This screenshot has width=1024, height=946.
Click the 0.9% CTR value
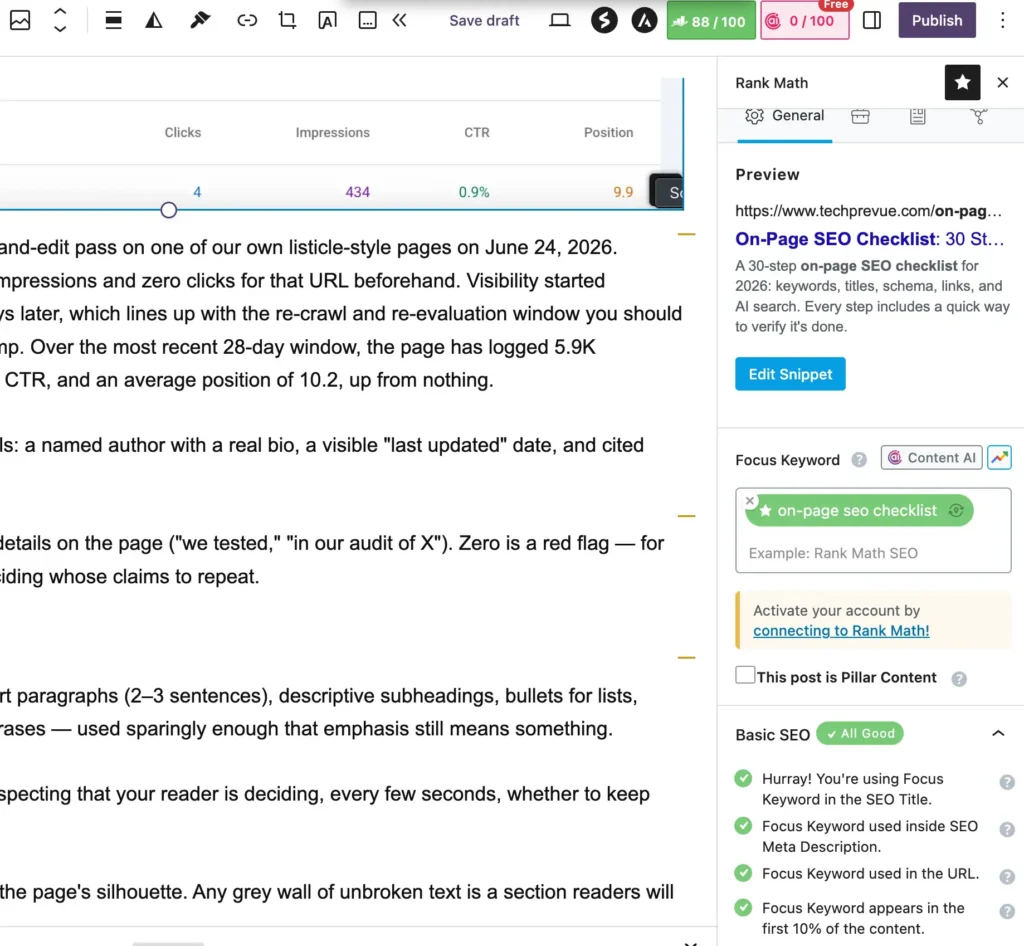tap(473, 192)
